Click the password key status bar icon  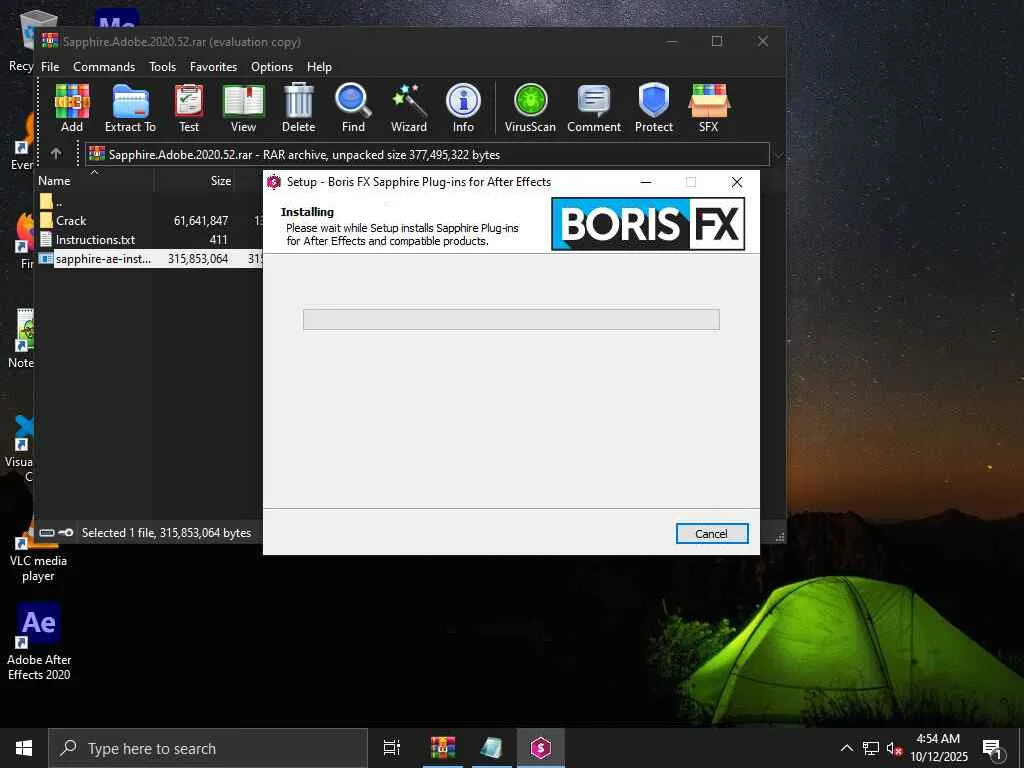[x=65, y=532]
